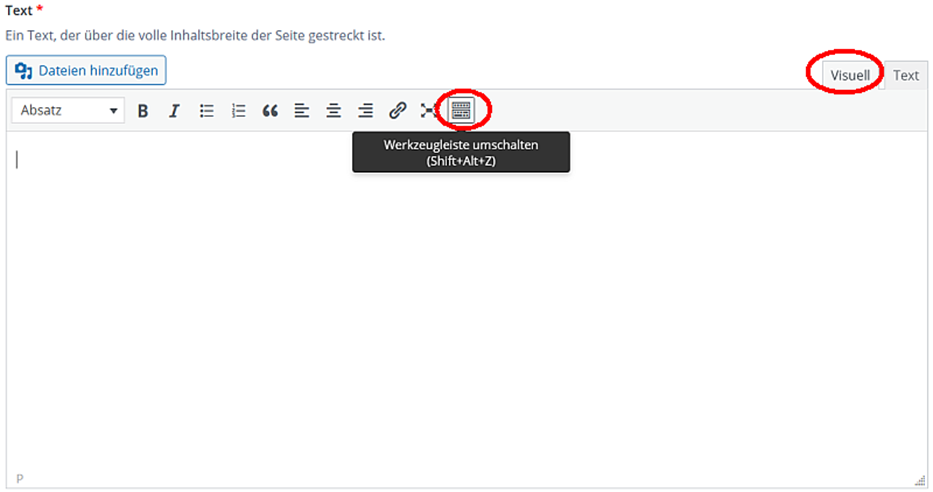This screenshot has width=933, height=492.
Task: Insert a bulleted list
Action: (x=206, y=111)
